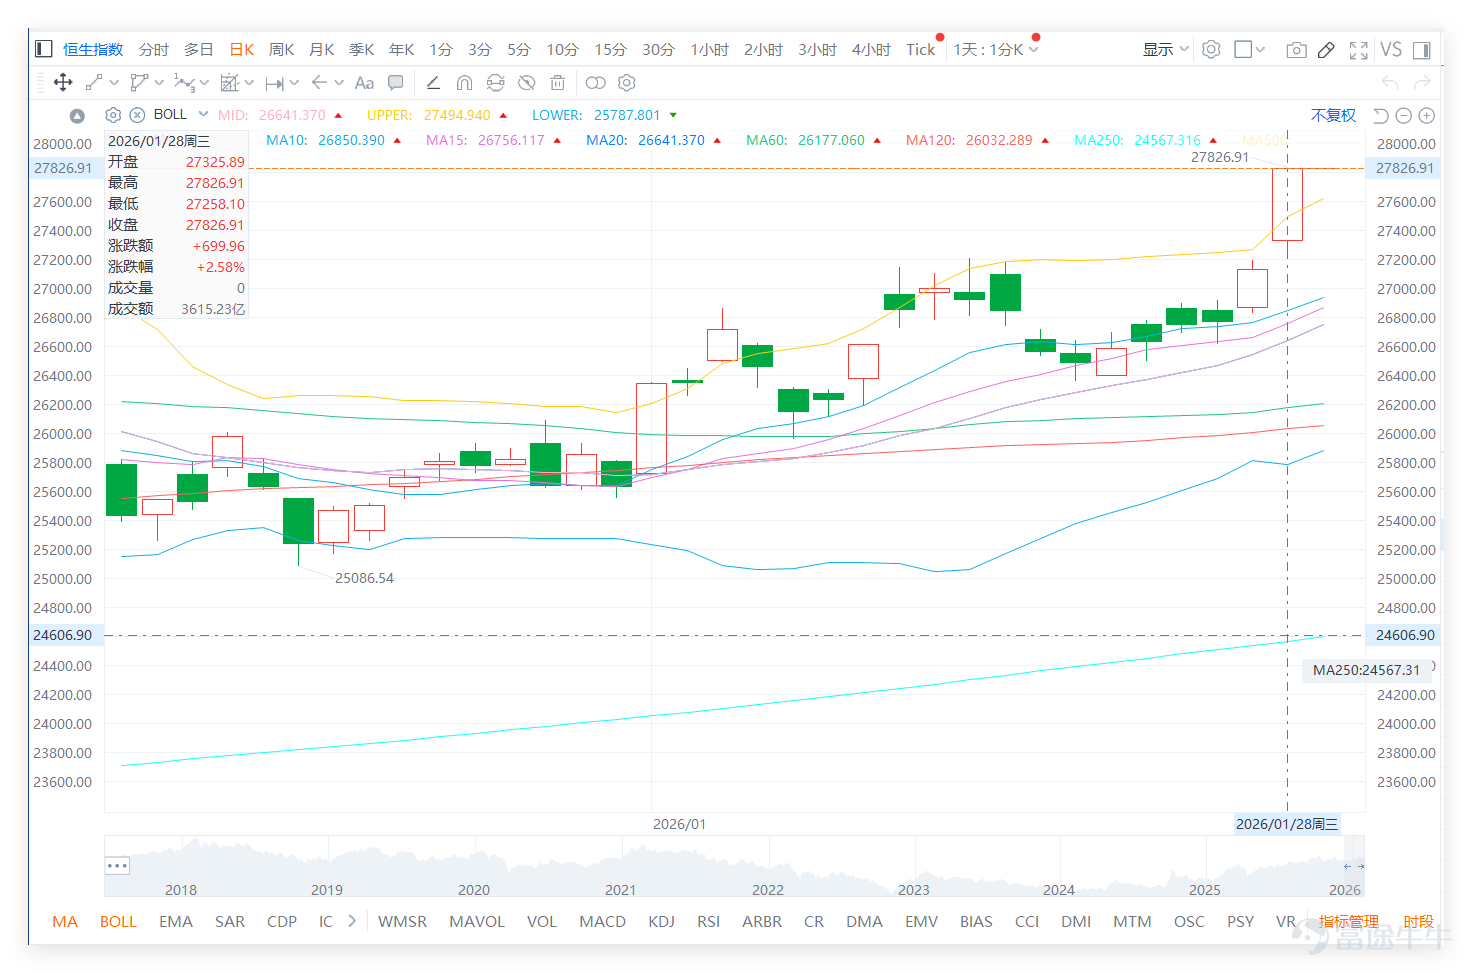Toggle the left sidebar panel icon
Viewport: 1472px width, 973px height.
pyautogui.click(x=43, y=49)
